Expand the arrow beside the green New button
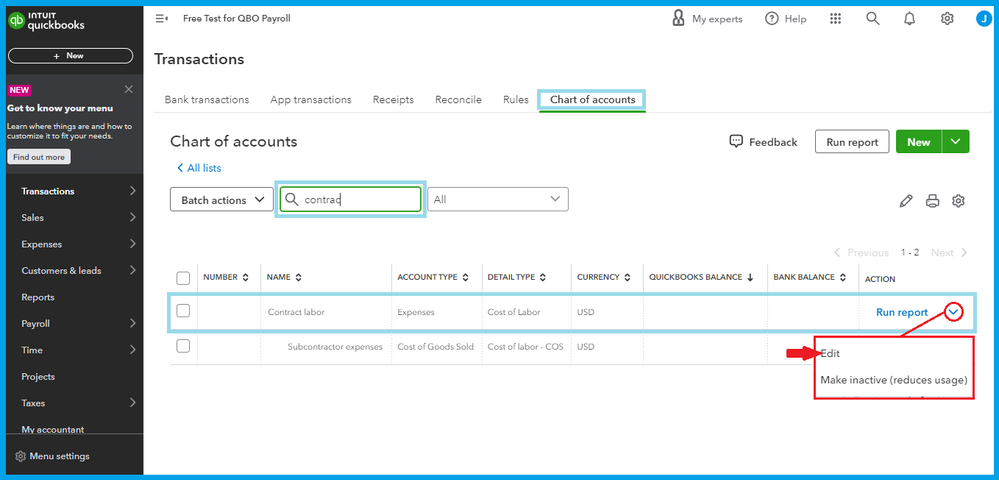Image resolution: width=999 pixels, height=480 pixels. [956, 142]
